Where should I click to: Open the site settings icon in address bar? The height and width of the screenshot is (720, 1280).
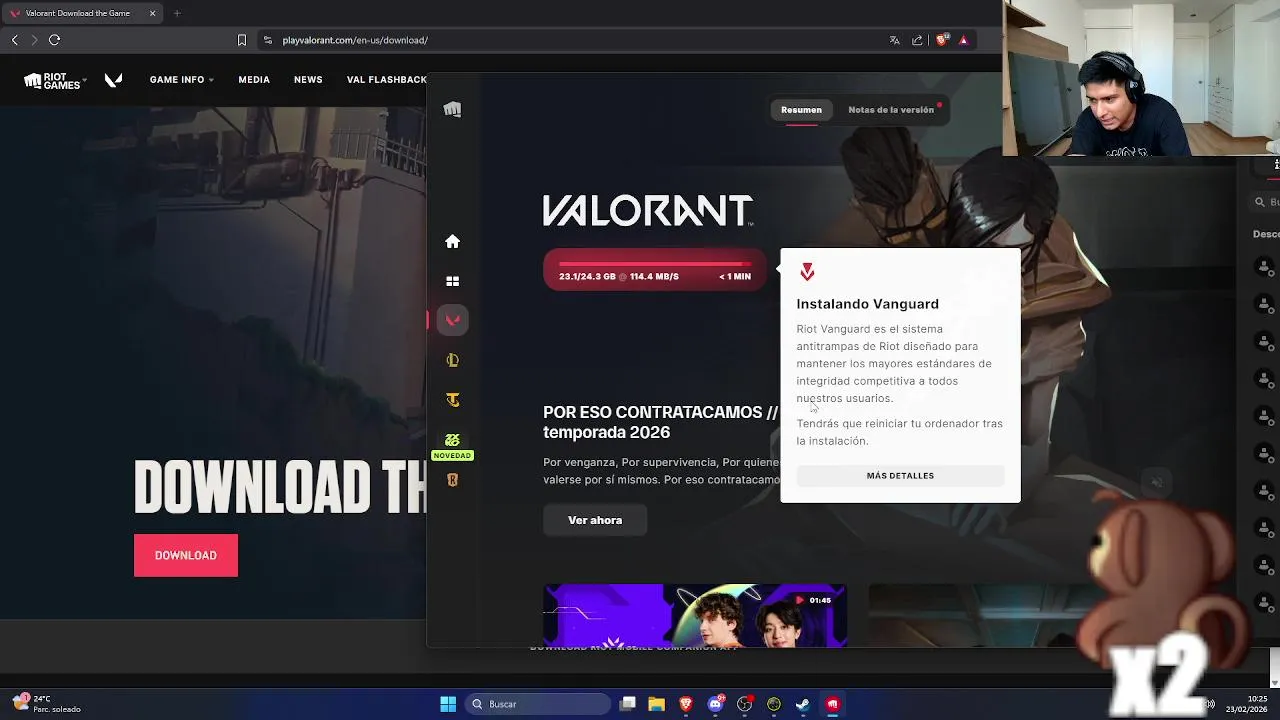(x=267, y=40)
